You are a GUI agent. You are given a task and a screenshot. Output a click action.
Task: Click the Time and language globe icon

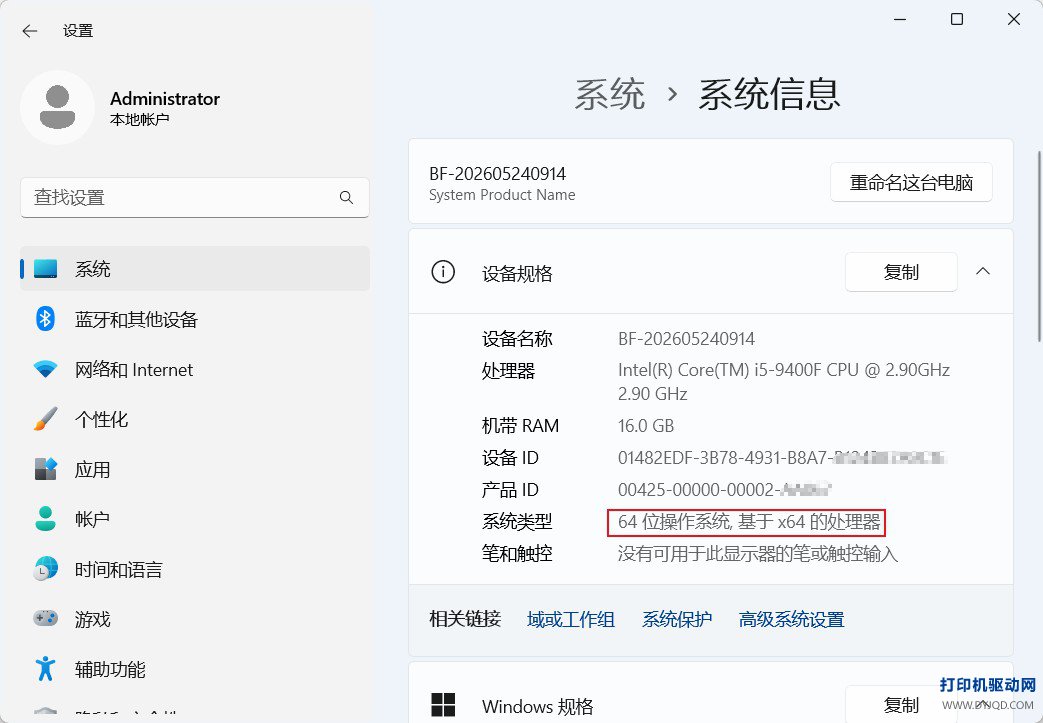[x=45, y=569]
